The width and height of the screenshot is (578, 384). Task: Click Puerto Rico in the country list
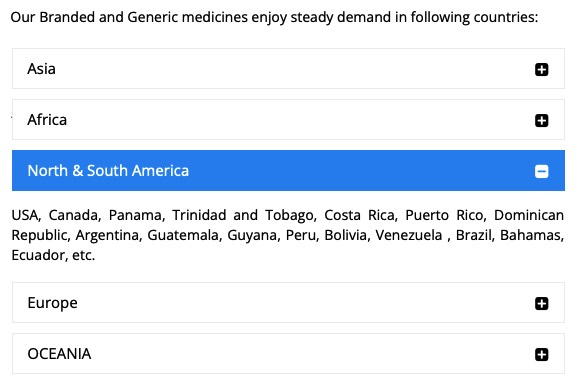pos(445,215)
